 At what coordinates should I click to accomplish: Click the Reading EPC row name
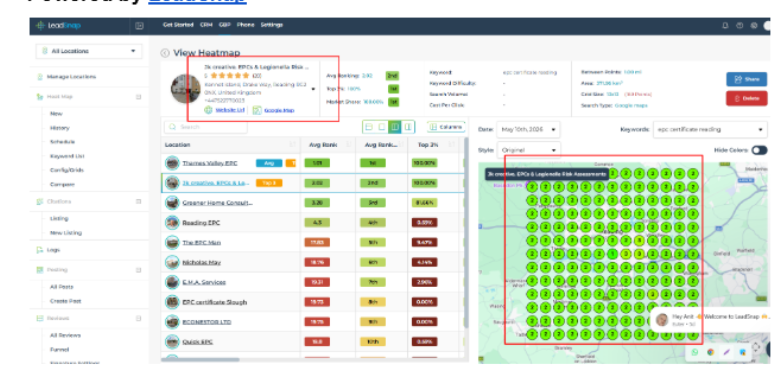(x=201, y=223)
